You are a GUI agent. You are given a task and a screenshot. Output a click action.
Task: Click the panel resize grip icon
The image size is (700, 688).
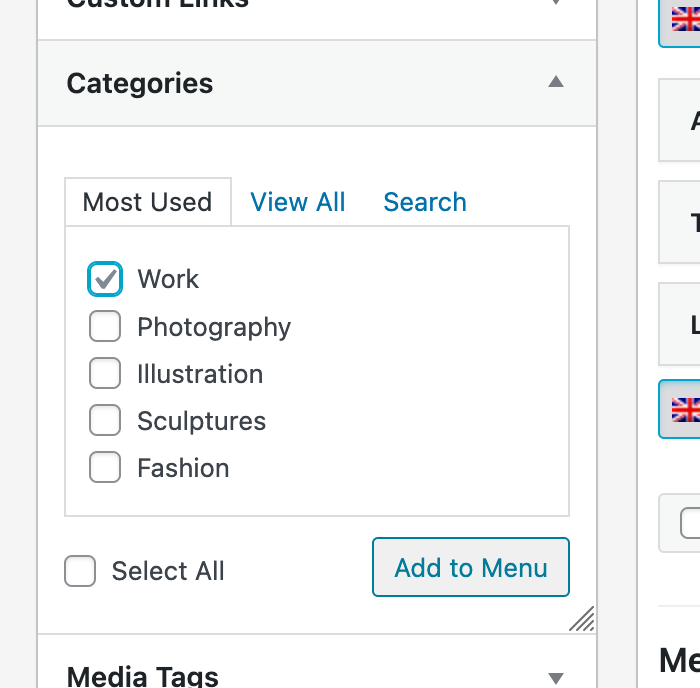point(582,618)
